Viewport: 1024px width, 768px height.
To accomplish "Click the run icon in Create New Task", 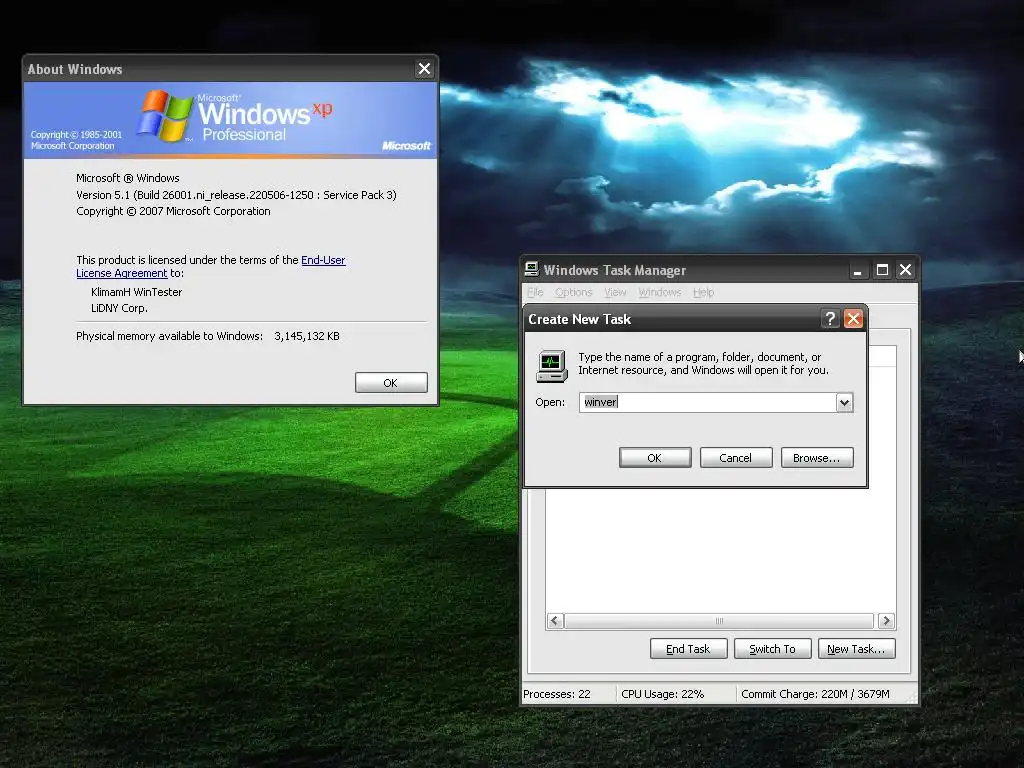I will (x=552, y=366).
